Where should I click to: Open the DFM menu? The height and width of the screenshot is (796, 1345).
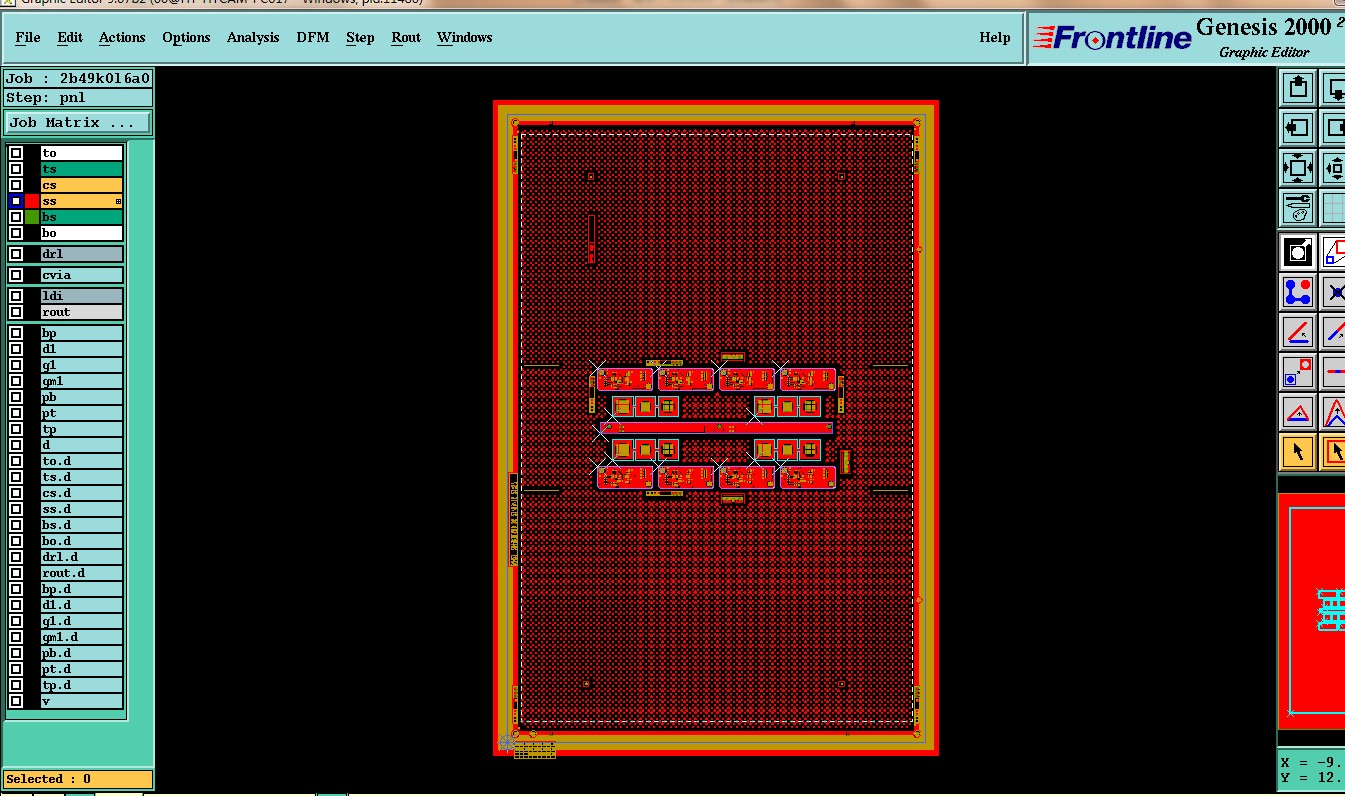(x=313, y=37)
